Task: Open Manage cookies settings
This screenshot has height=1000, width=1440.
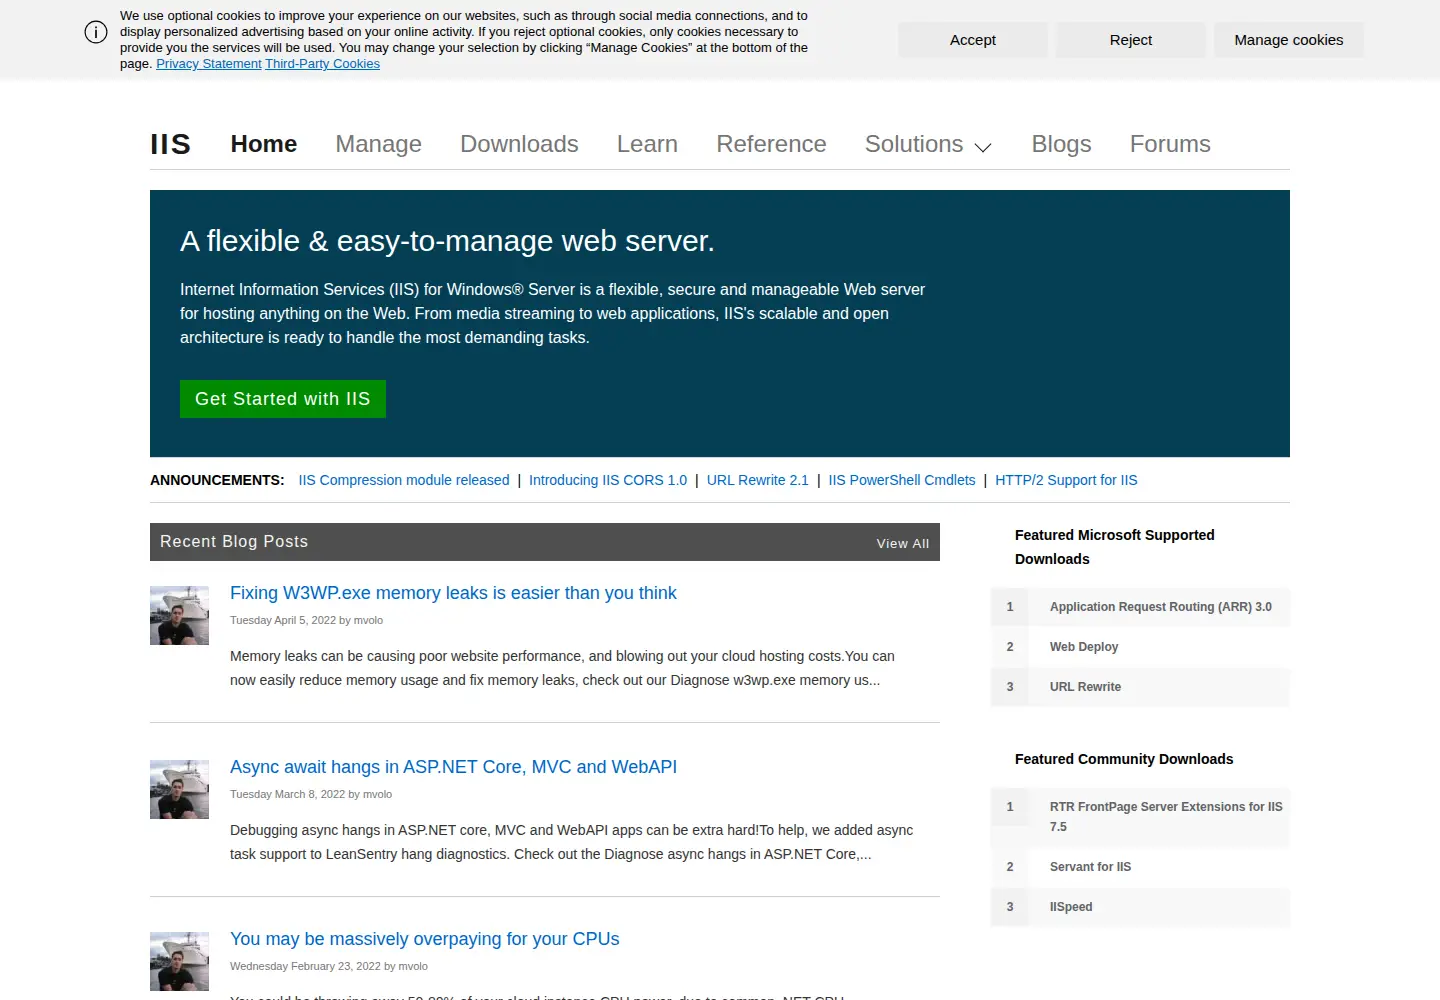Action: click(x=1289, y=40)
